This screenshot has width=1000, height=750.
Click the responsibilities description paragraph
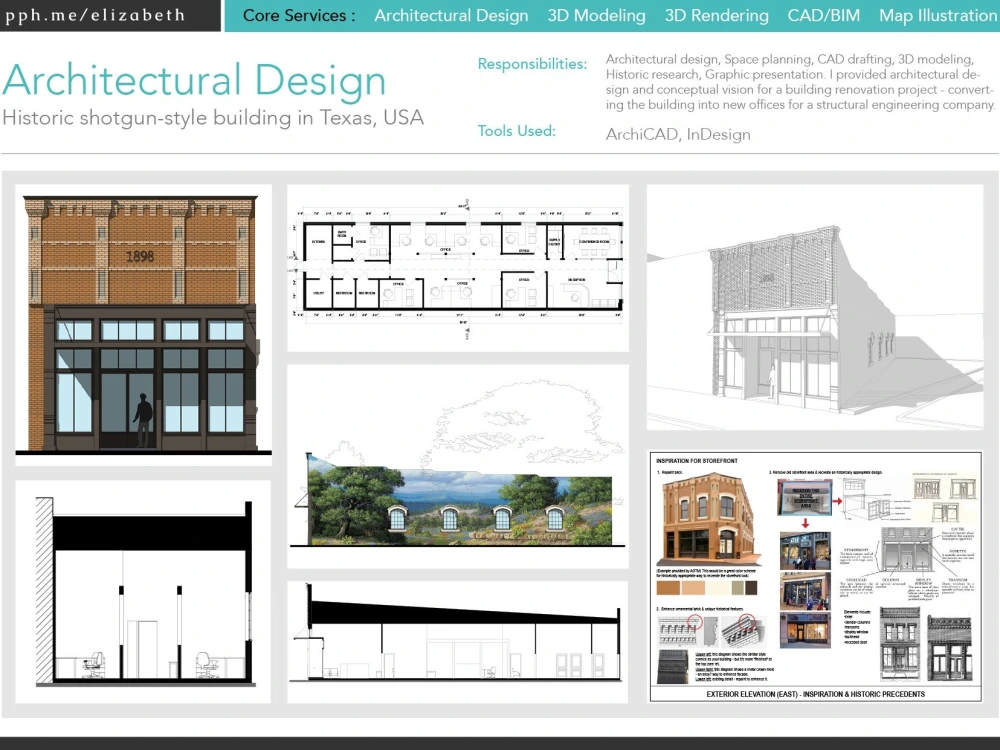tap(800, 82)
